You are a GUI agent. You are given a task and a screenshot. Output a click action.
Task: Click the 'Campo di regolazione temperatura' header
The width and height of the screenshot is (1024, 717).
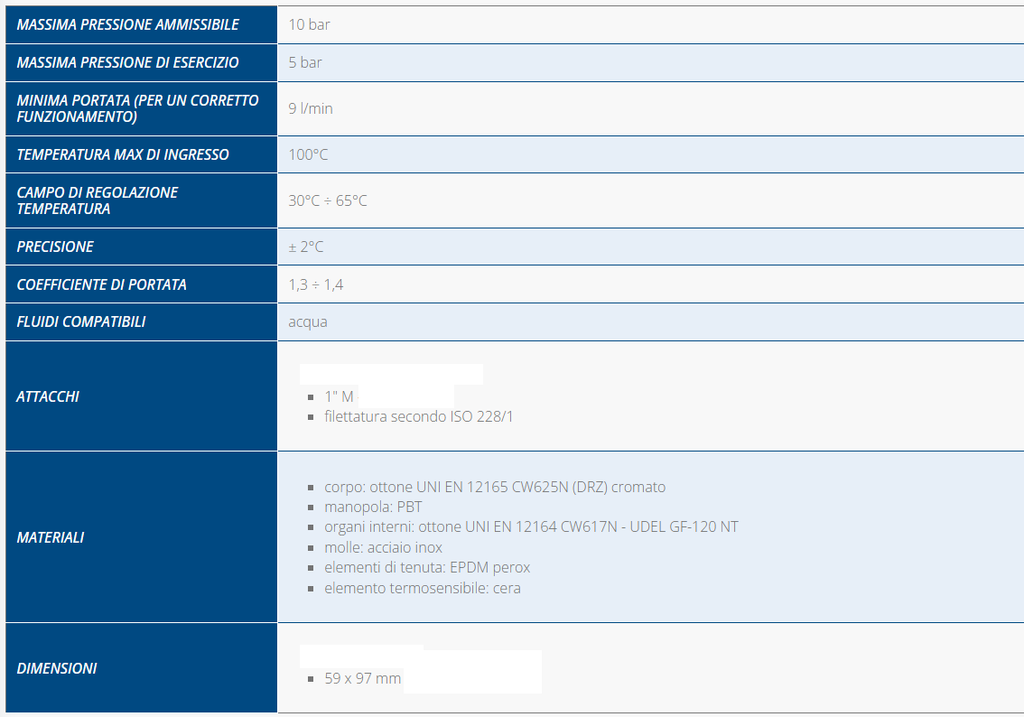click(x=97, y=200)
